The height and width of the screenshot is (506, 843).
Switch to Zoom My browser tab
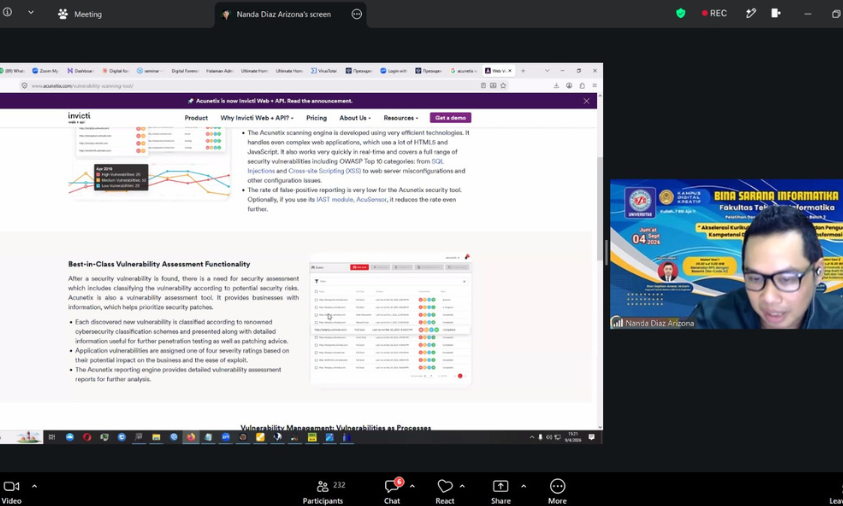pyautogui.click(x=45, y=70)
